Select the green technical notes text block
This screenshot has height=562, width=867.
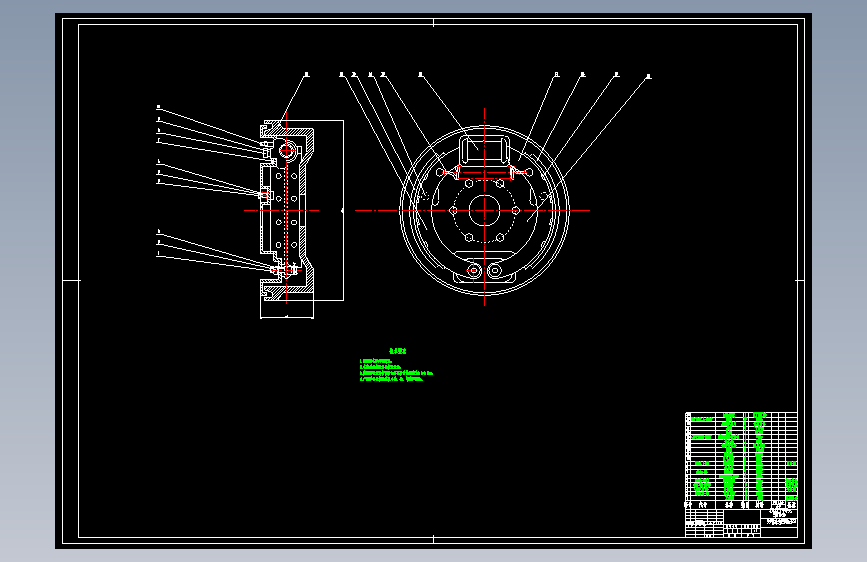396,365
